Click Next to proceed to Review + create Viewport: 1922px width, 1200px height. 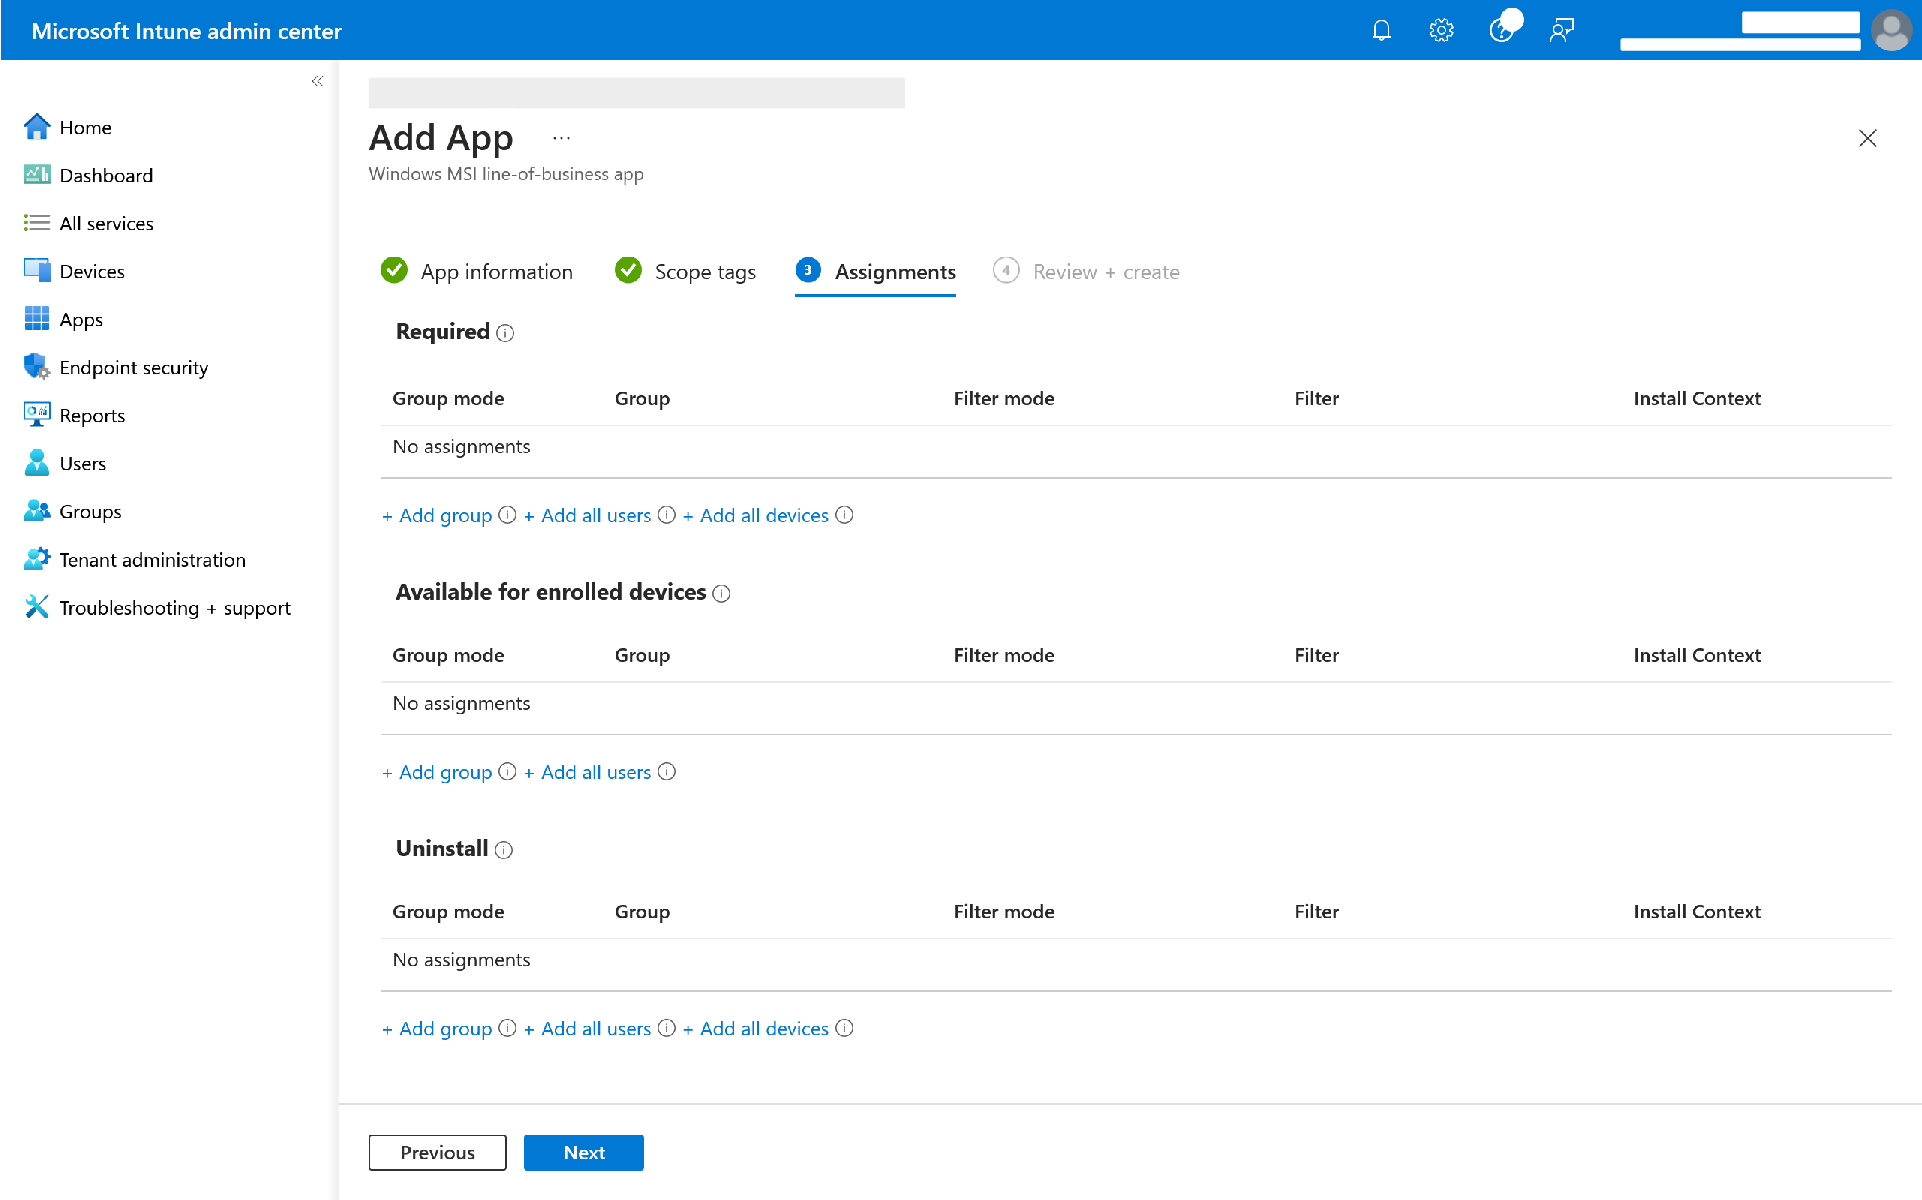click(x=583, y=1152)
